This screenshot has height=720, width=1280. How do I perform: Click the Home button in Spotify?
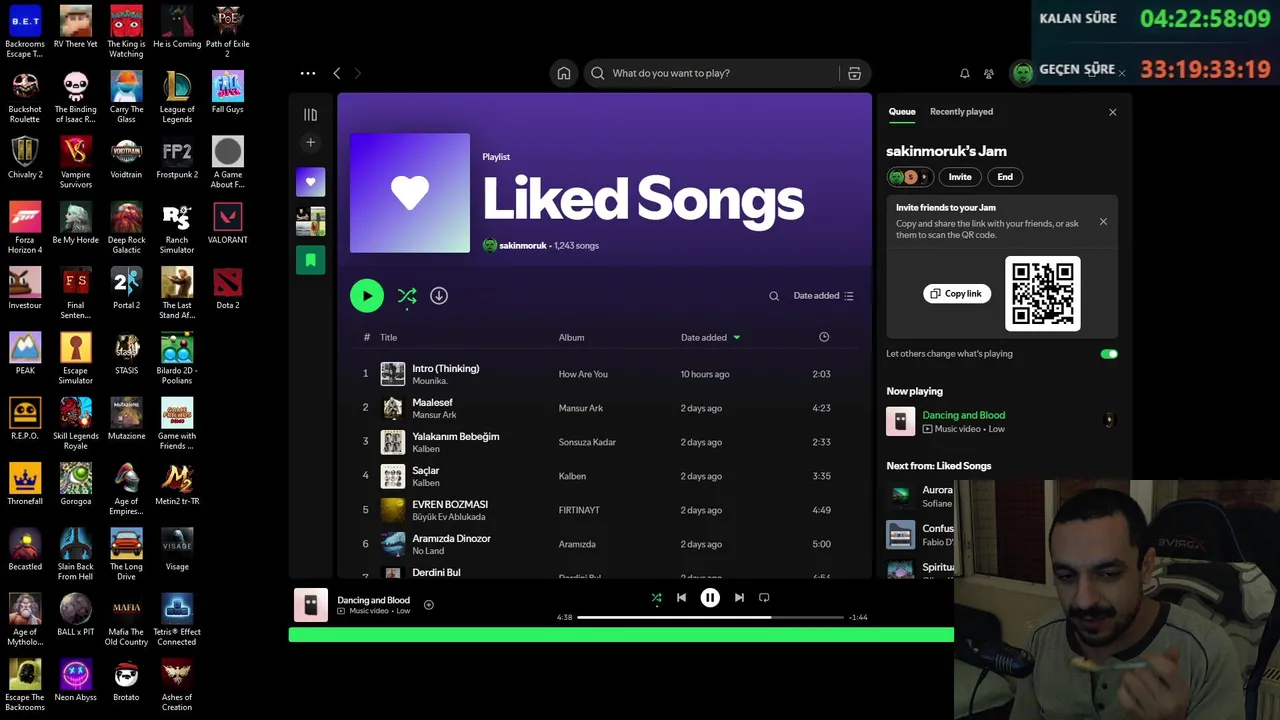(564, 73)
